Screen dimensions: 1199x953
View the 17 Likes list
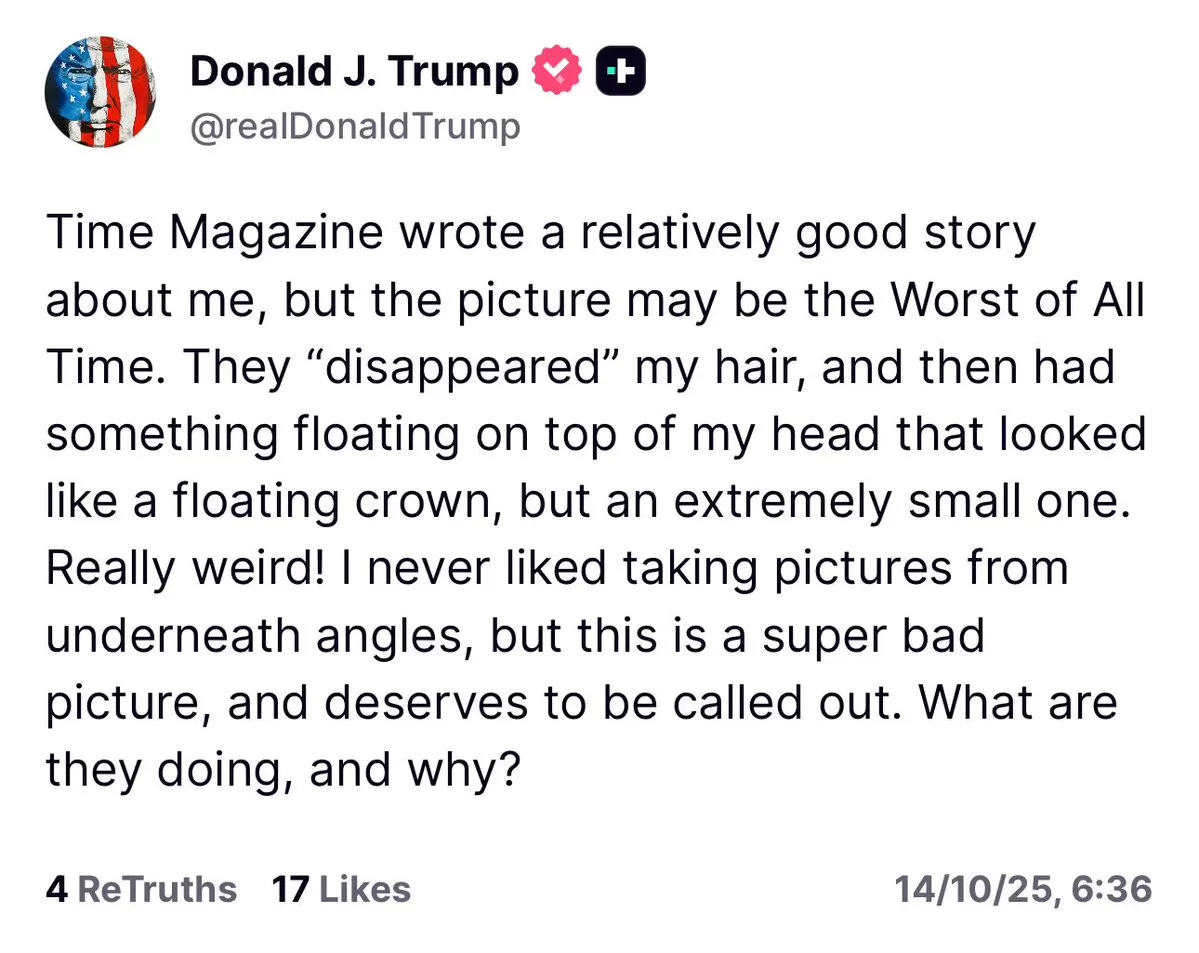click(x=341, y=889)
